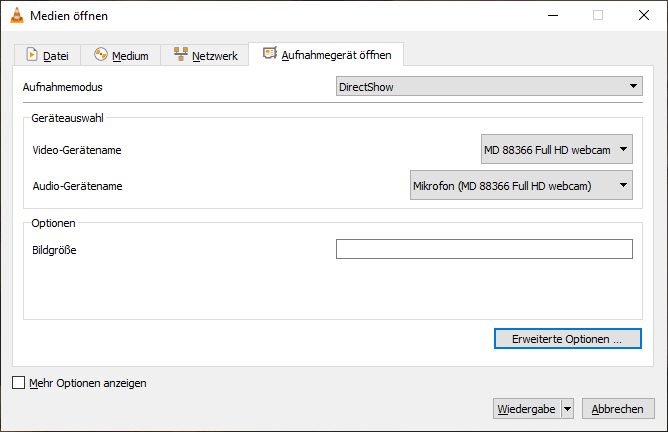Click the Aufnahmegerät öffnen capture card icon
The height and width of the screenshot is (432, 668).
(270, 53)
